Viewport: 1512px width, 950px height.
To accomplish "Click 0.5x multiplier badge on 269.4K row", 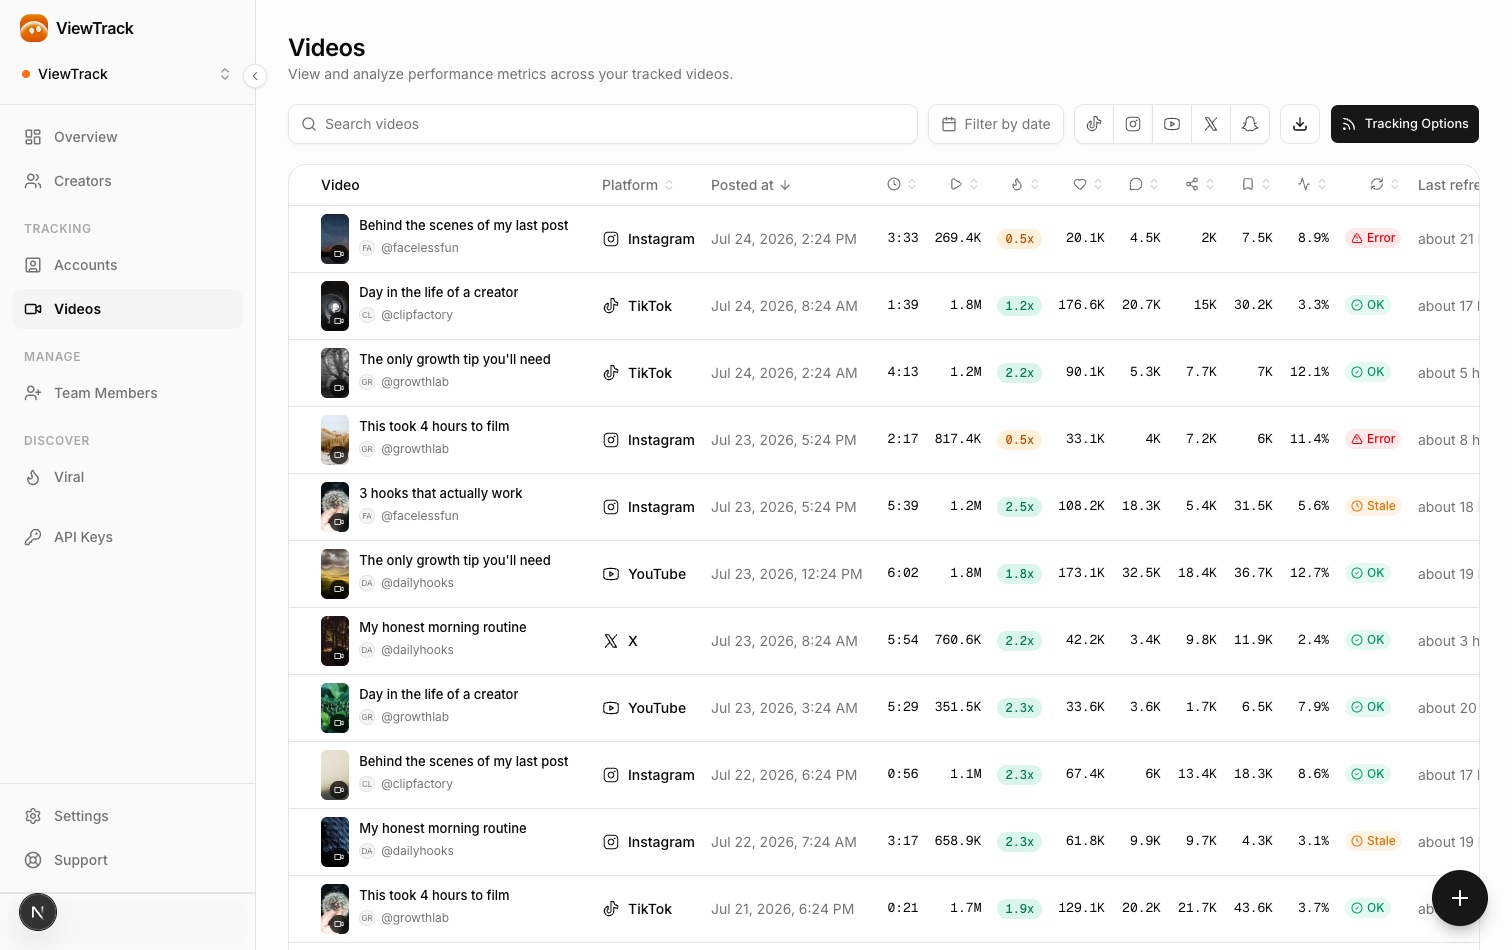I will [x=1020, y=239].
